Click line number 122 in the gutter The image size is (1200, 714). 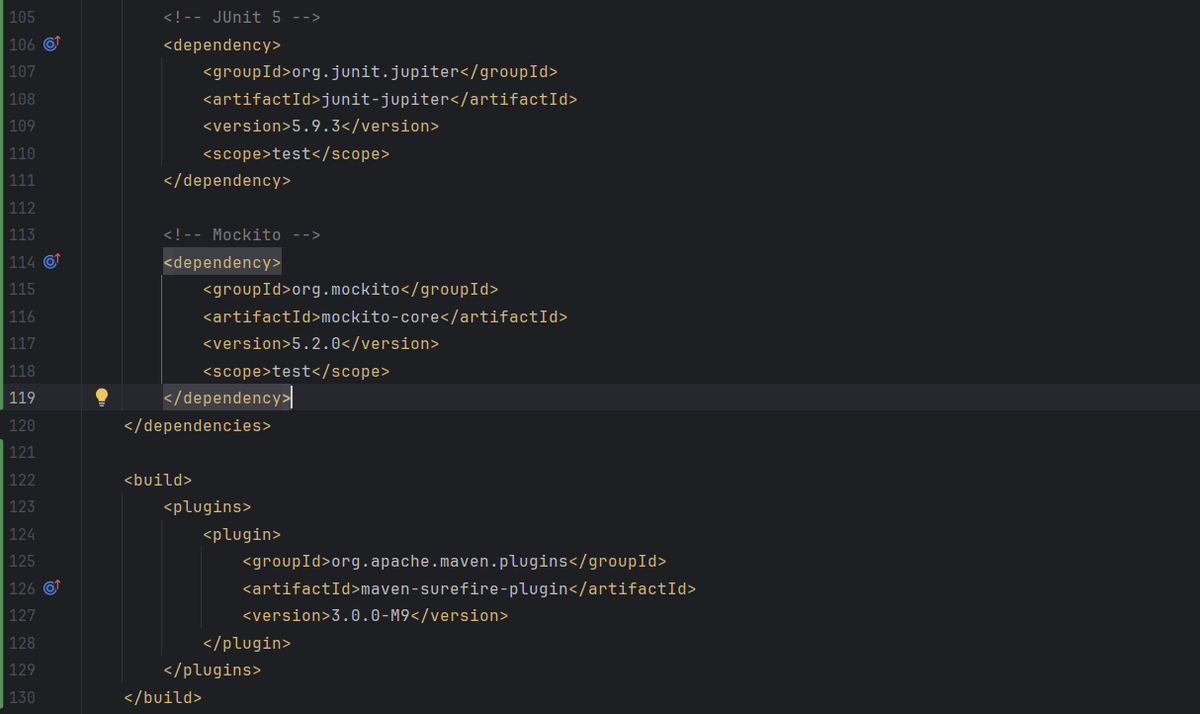22,480
